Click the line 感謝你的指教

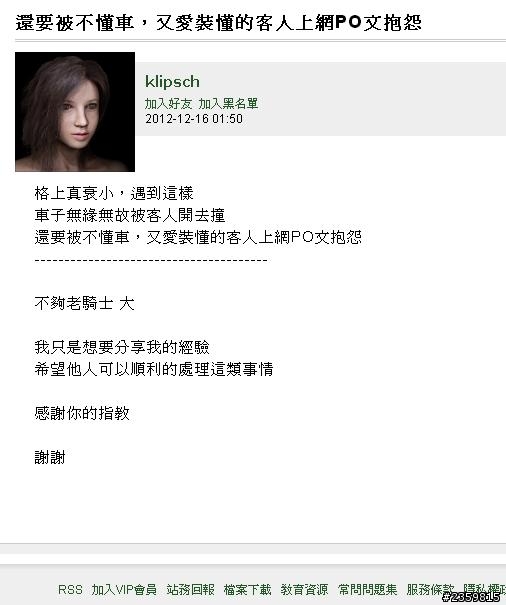tap(82, 413)
